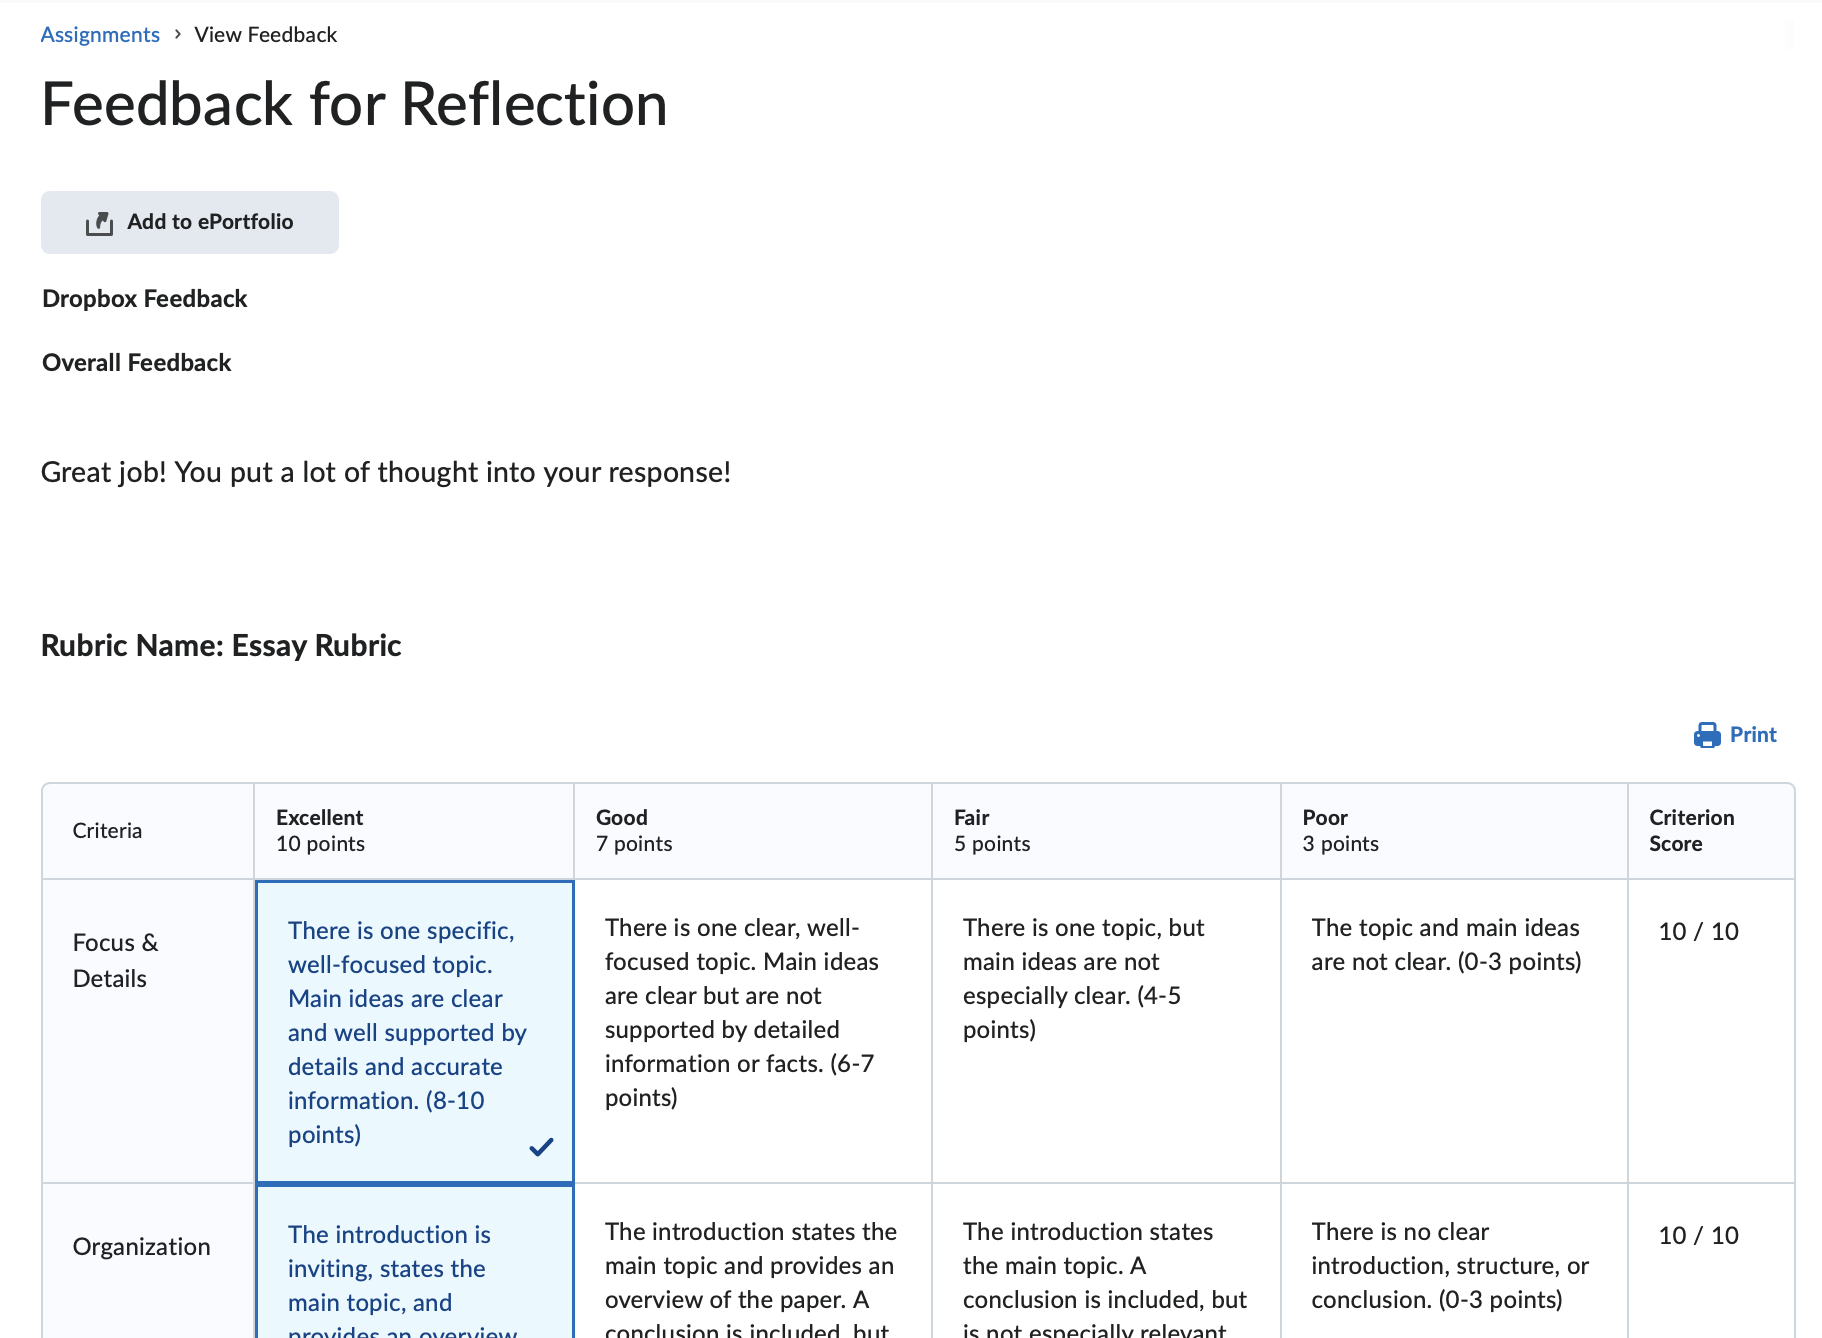Screen dimensions: 1822x1338
Task: Click the Print link above the rubric
Action: click(1751, 735)
